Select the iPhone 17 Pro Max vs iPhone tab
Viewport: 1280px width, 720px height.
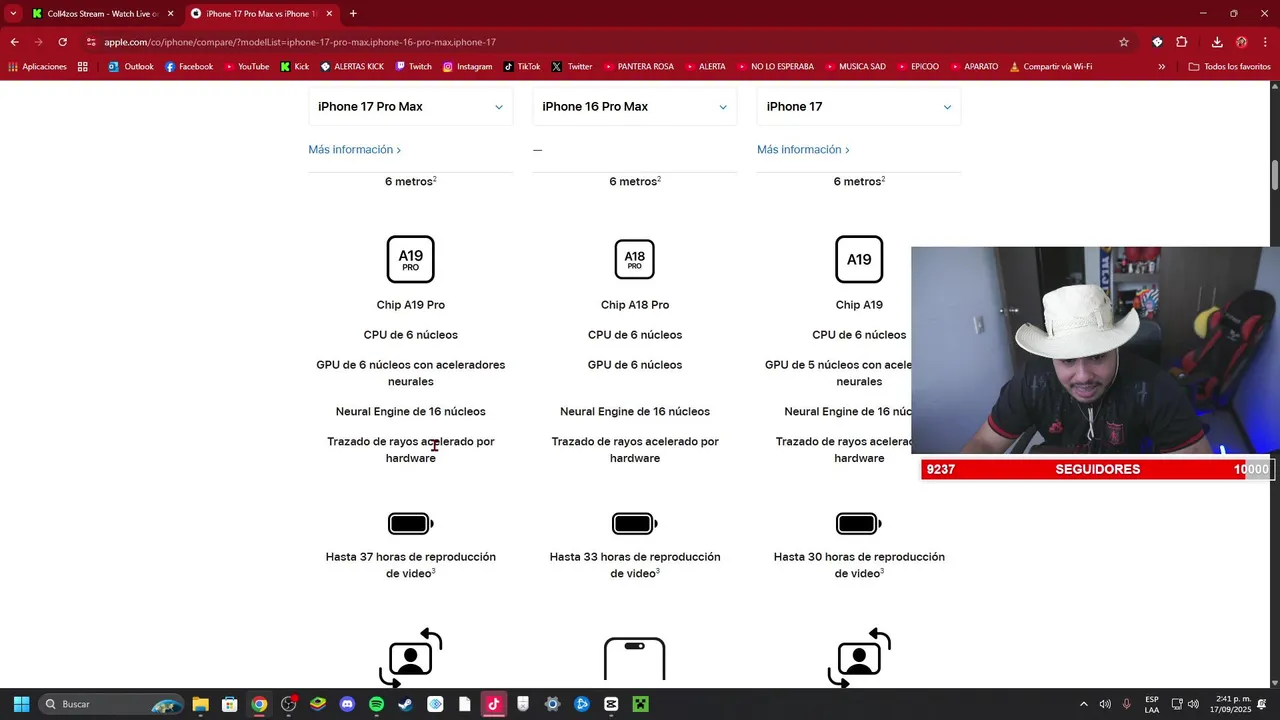click(x=262, y=14)
